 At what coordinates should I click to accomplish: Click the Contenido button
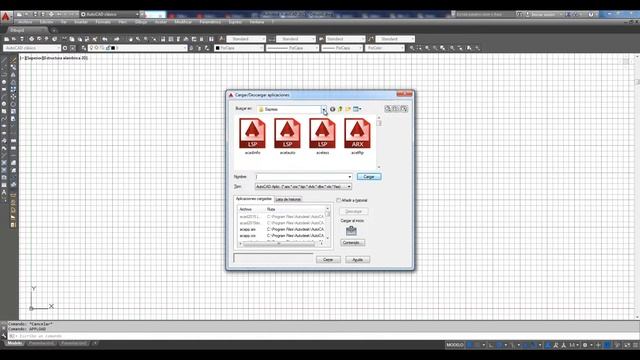[352, 243]
